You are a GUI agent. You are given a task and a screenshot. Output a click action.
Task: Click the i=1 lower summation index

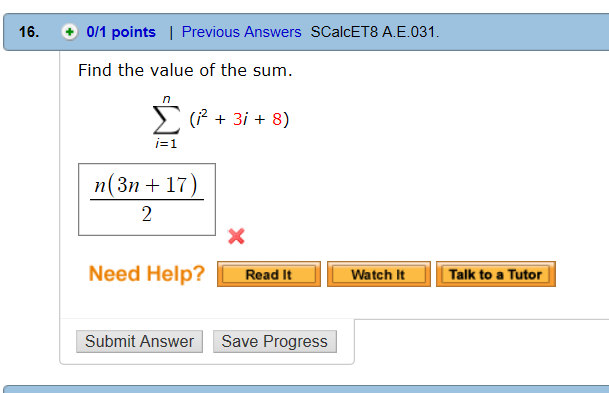166,144
